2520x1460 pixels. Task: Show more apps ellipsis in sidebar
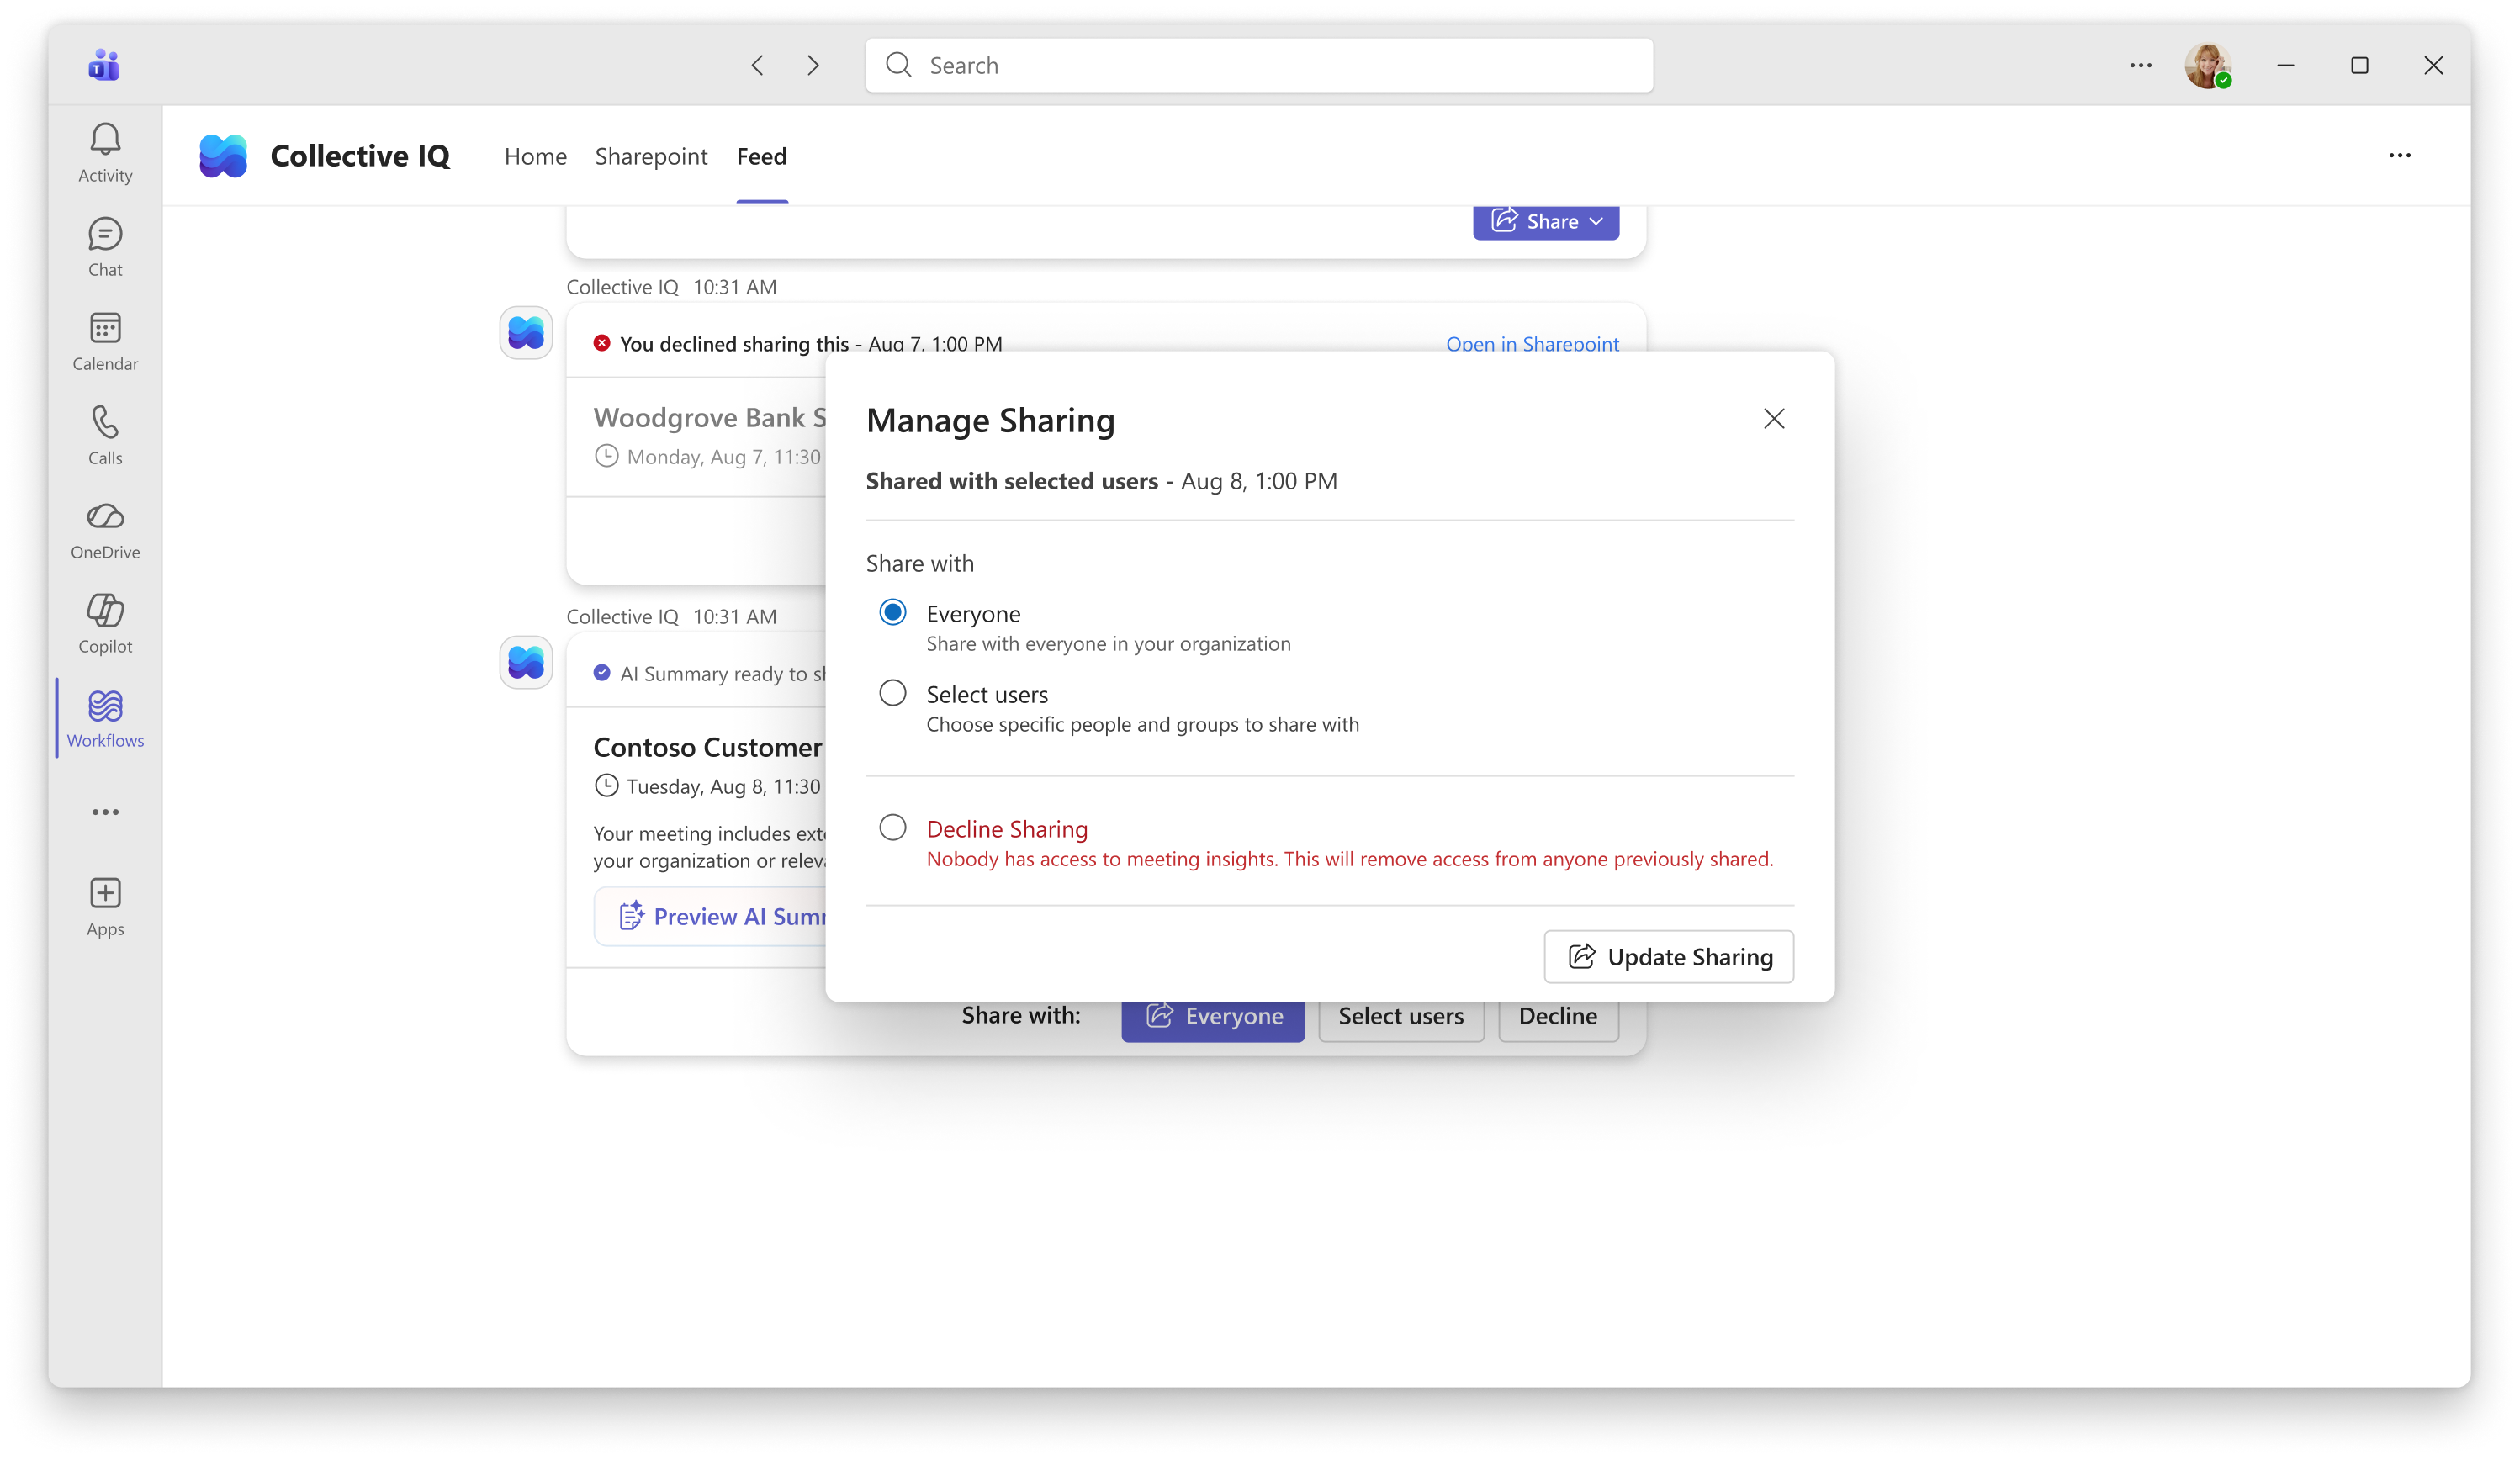pos(105,812)
